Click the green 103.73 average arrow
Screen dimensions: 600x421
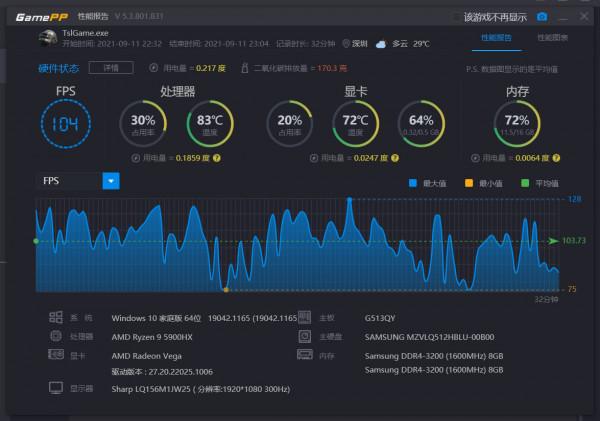point(553,241)
